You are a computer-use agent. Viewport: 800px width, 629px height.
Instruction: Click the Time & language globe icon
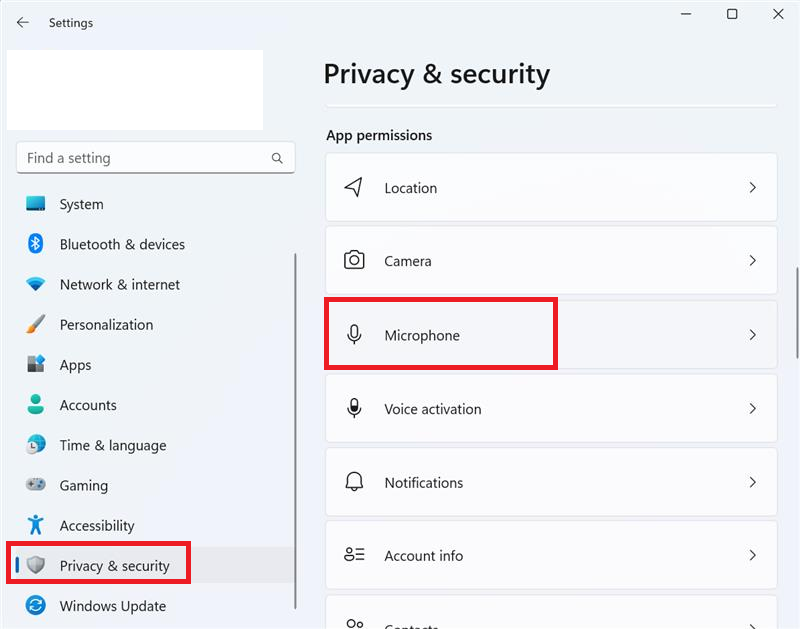pyautogui.click(x=36, y=445)
